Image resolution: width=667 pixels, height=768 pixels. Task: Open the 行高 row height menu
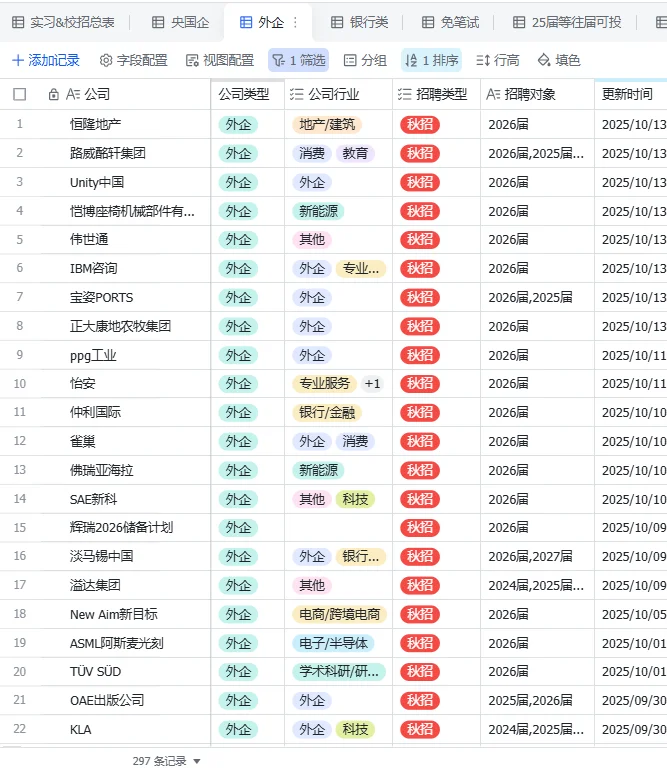click(498, 60)
